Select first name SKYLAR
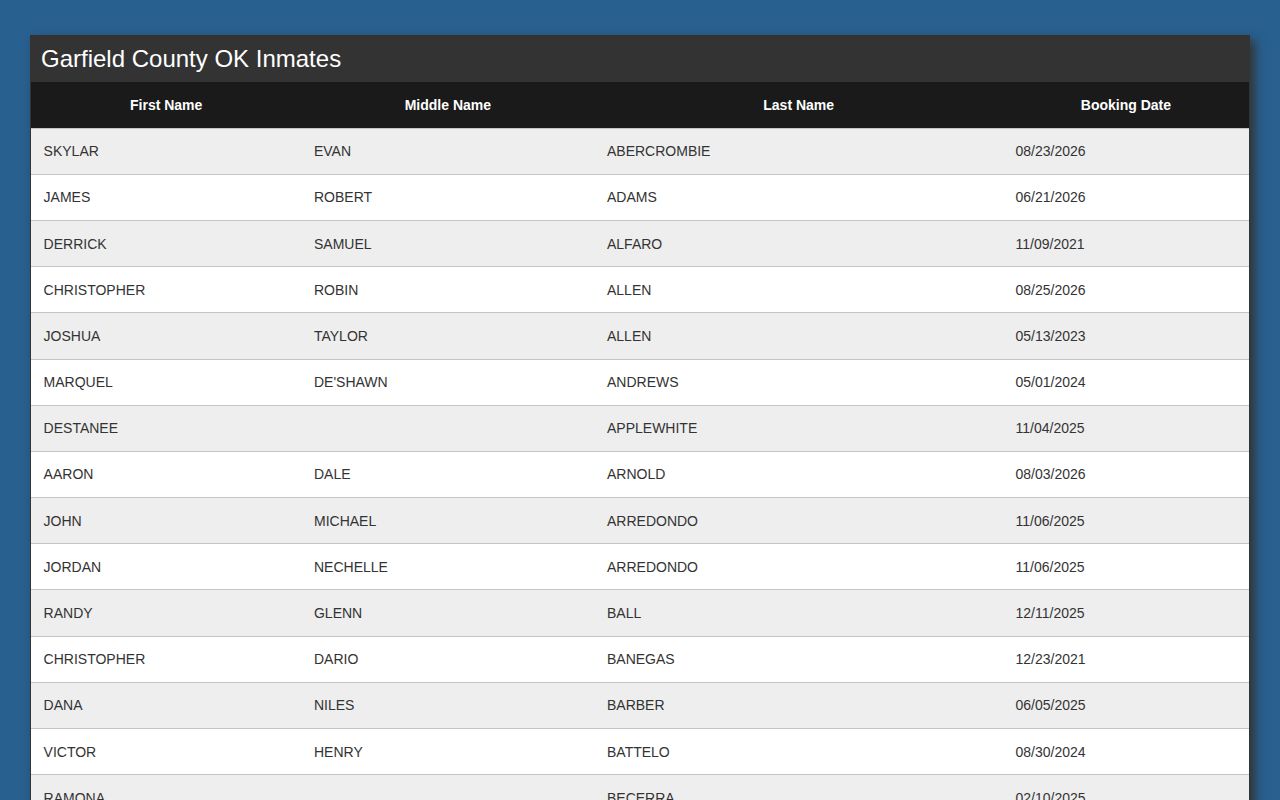The width and height of the screenshot is (1280, 800). coord(71,151)
